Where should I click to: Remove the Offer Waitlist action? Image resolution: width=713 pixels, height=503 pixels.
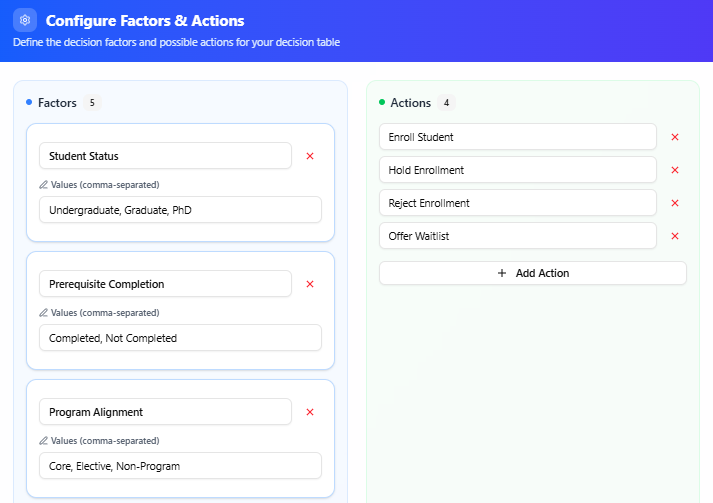pos(675,236)
